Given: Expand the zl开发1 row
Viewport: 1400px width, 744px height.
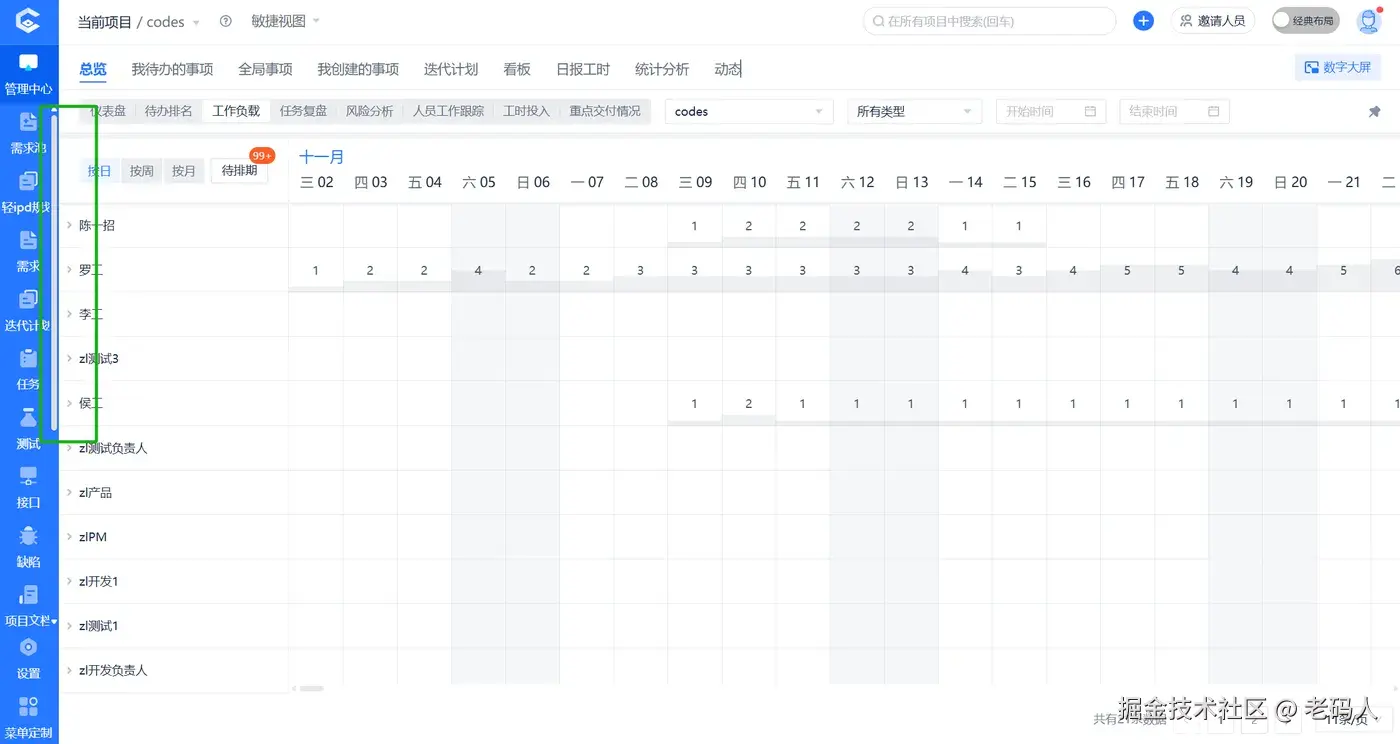Looking at the screenshot, I should (69, 581).
